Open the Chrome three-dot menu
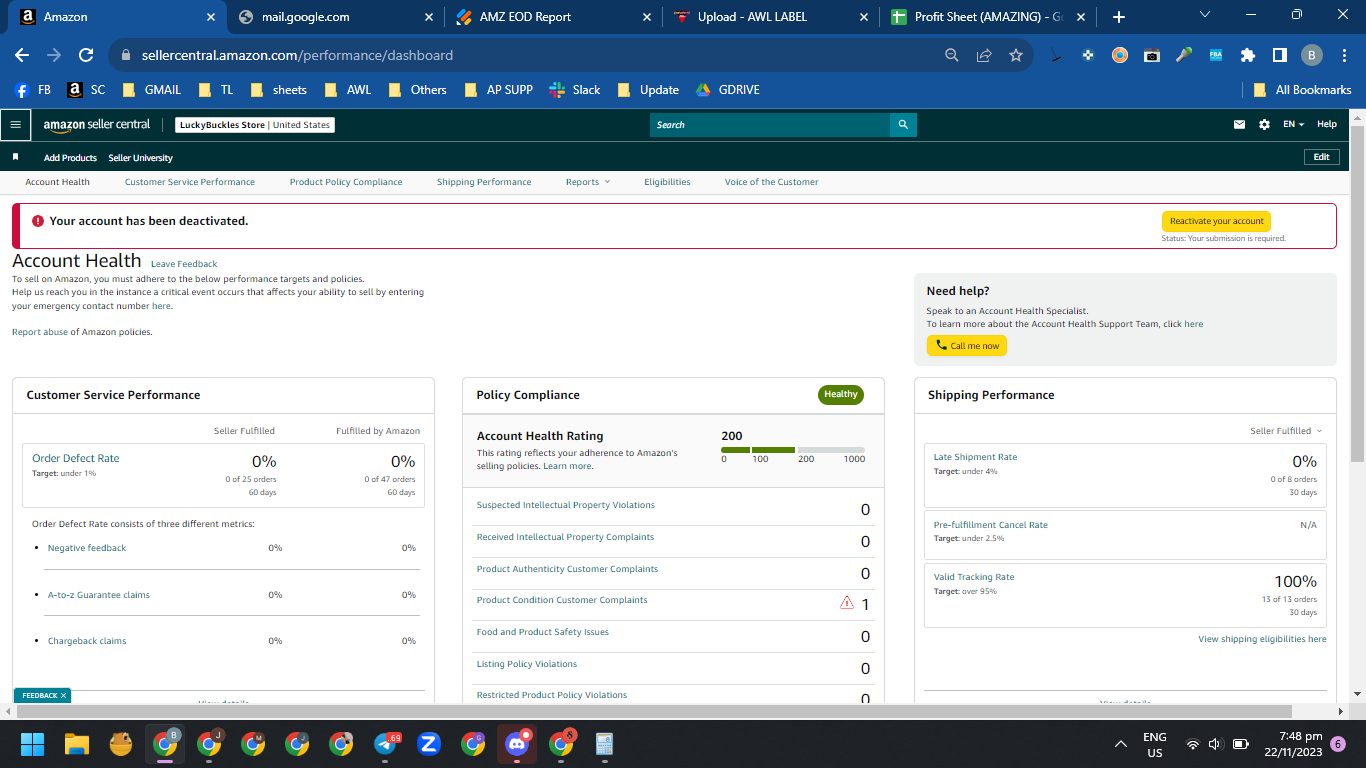Screen dimensions: 1366x768 pos(1344,55)
